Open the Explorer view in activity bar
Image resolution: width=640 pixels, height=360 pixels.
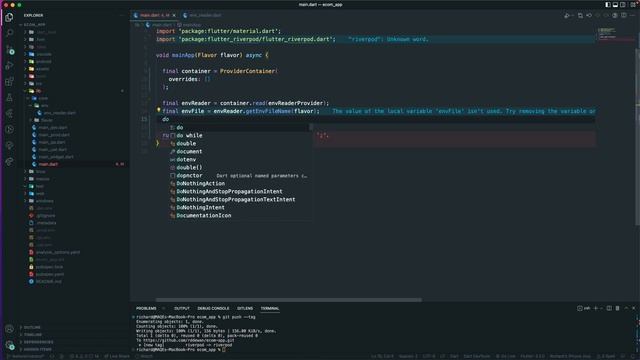[9, 17]
